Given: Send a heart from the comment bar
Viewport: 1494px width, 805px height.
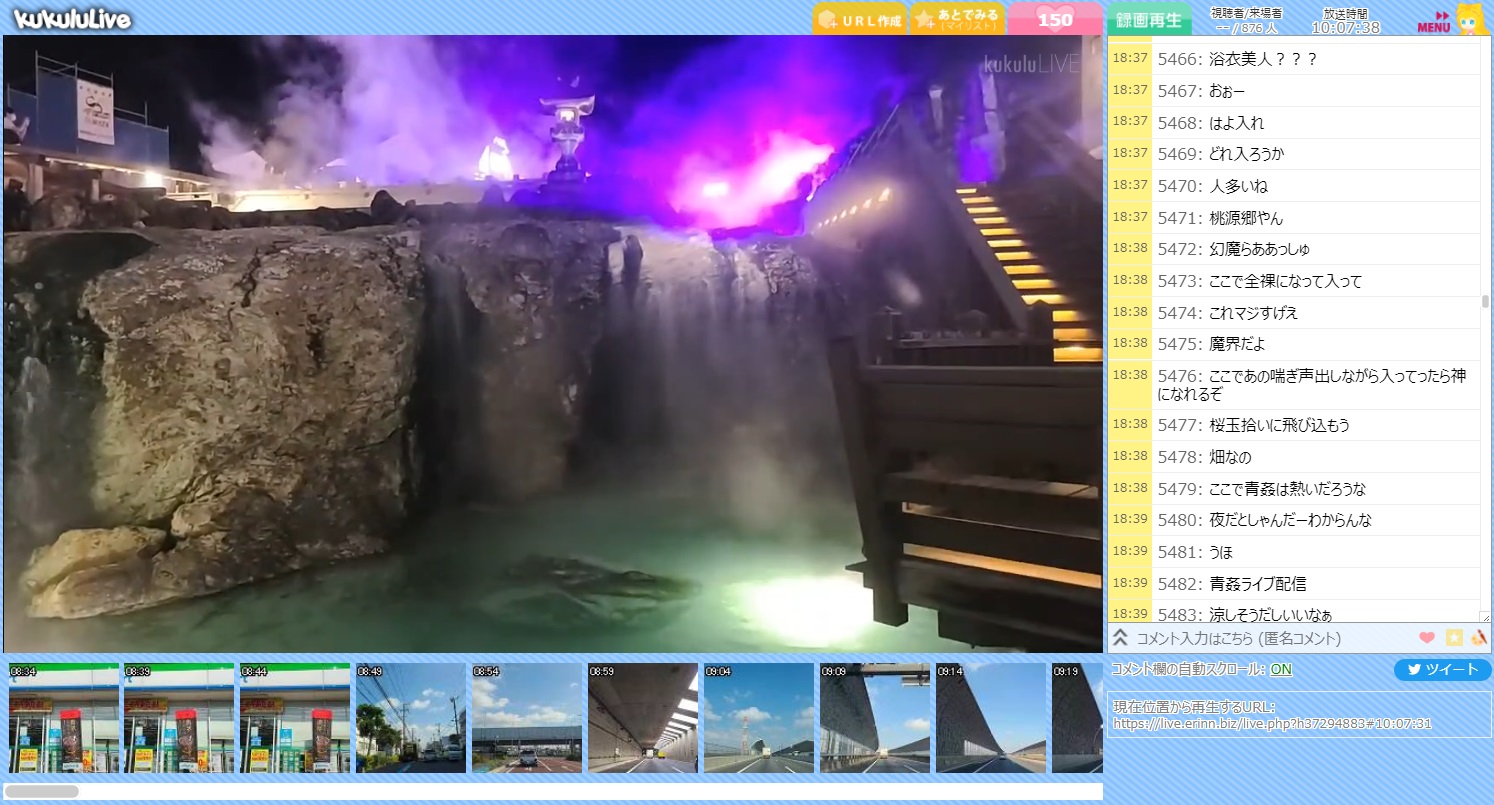Looking at the screenshot, I should (x=1427, y=638).
